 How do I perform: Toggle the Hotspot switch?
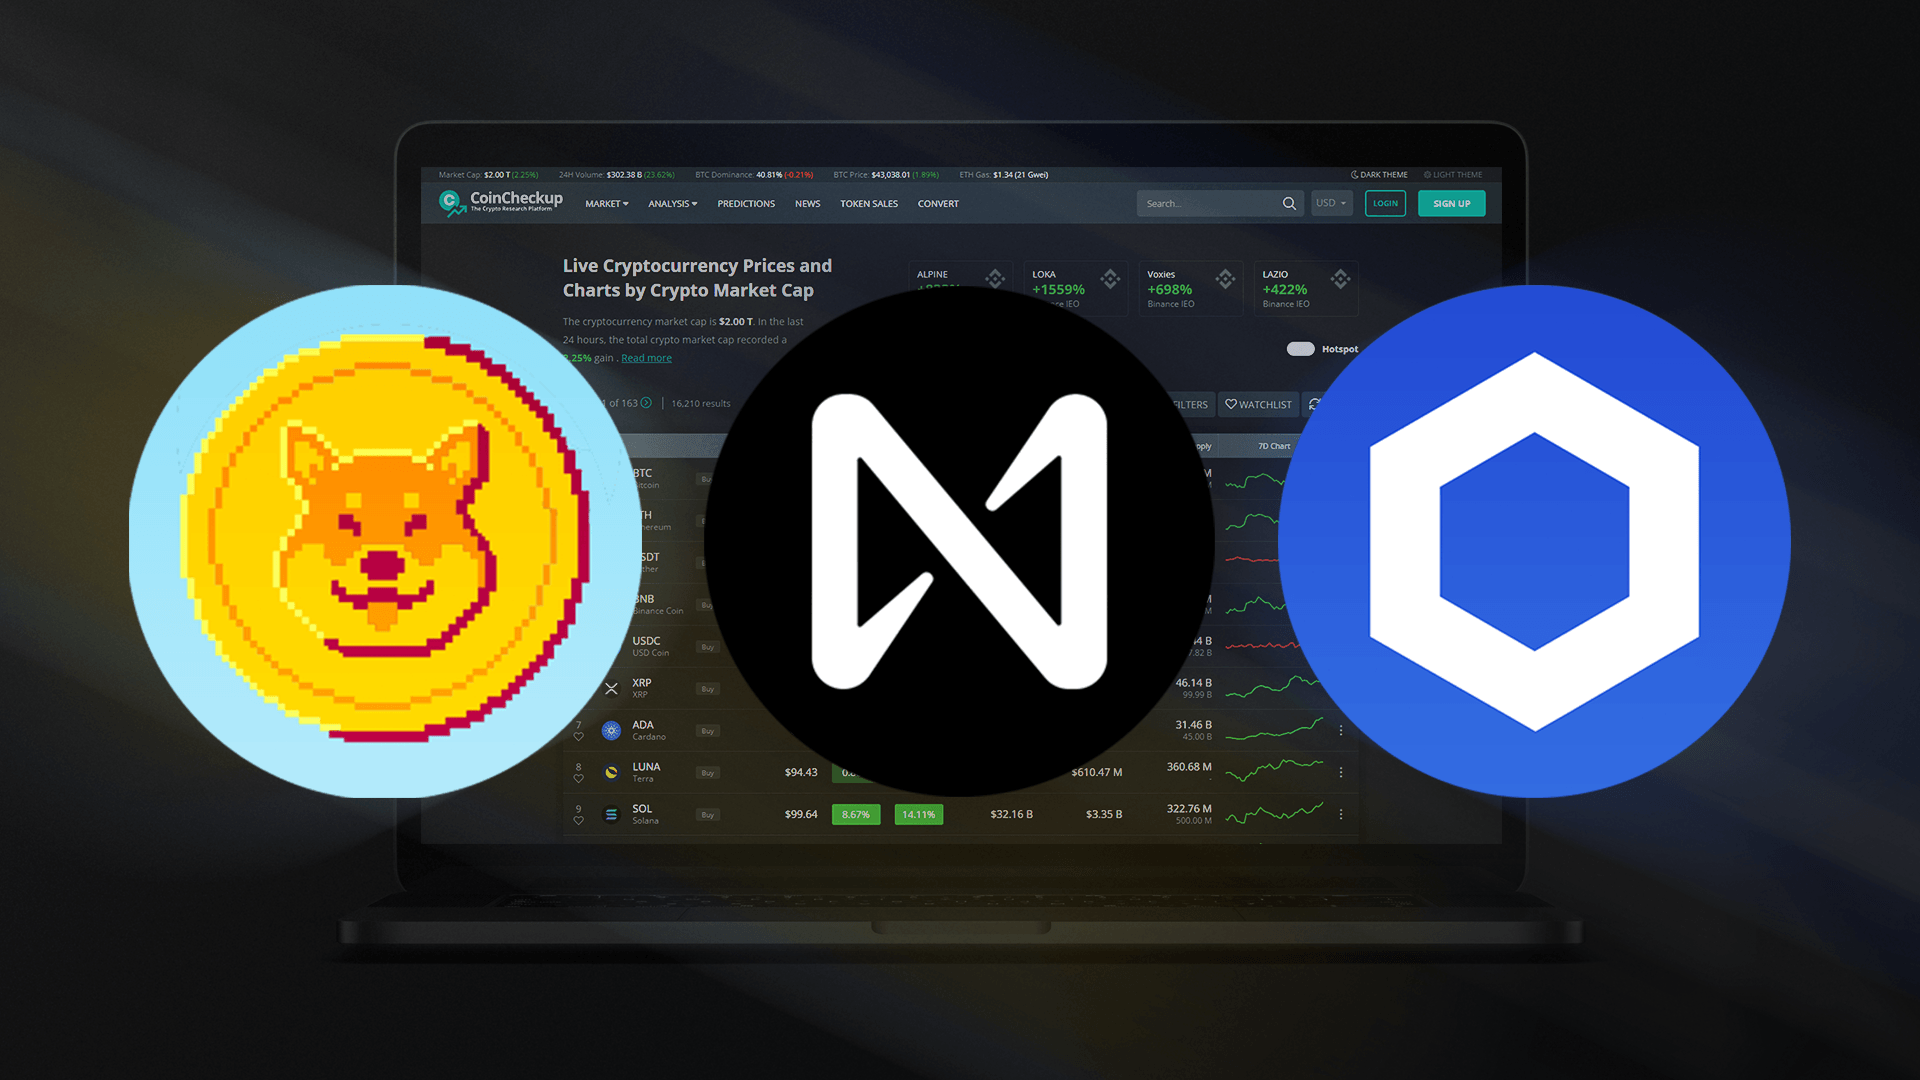1300,349
